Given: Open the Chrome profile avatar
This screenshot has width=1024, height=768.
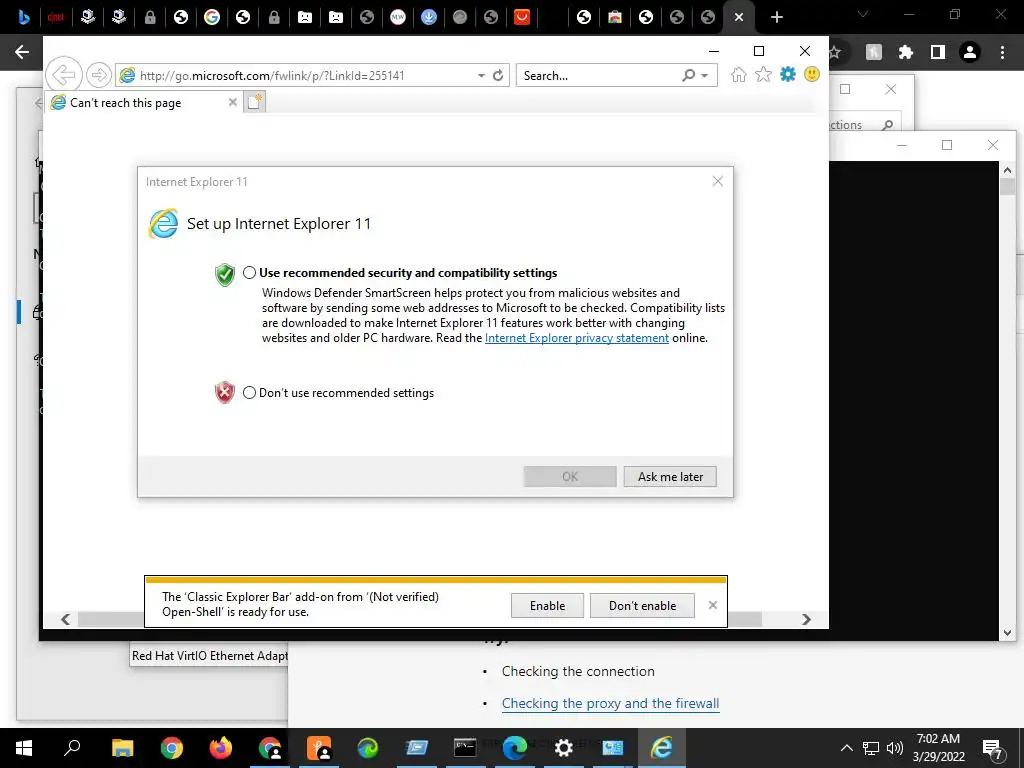Looking at the screenshot, I should click(970, 52).
